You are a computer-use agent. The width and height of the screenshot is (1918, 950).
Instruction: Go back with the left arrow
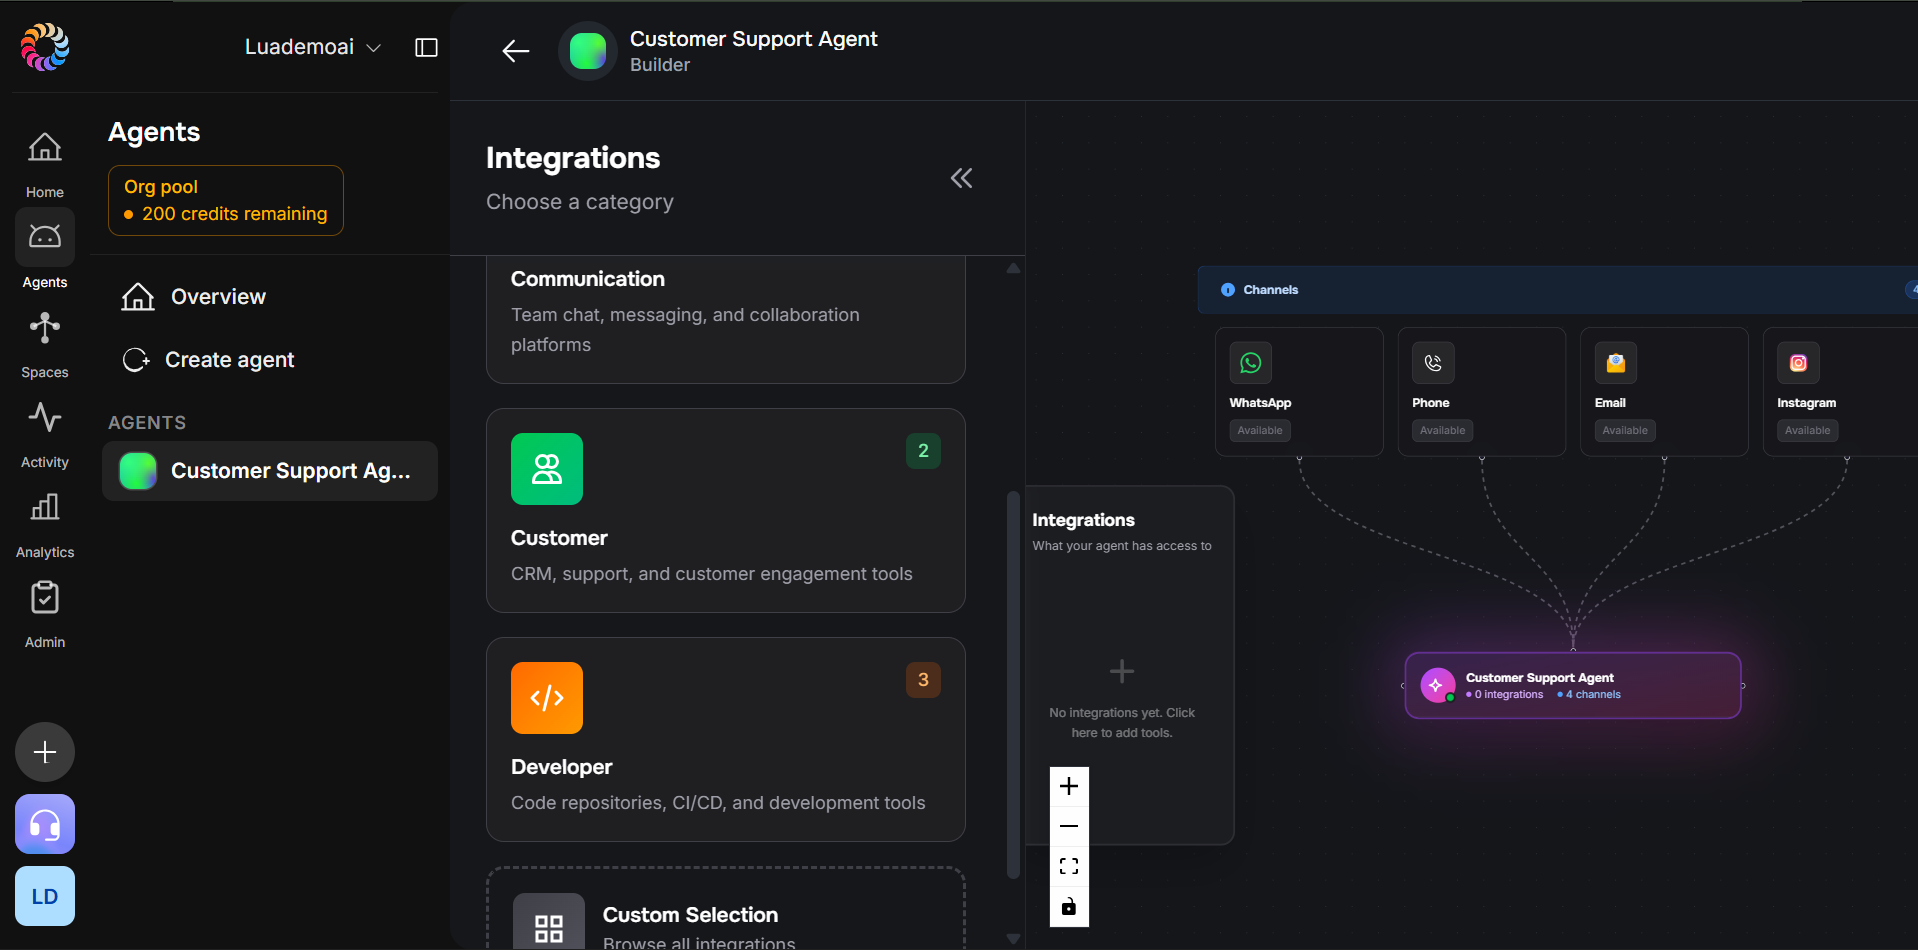click(x=515, y=51)
